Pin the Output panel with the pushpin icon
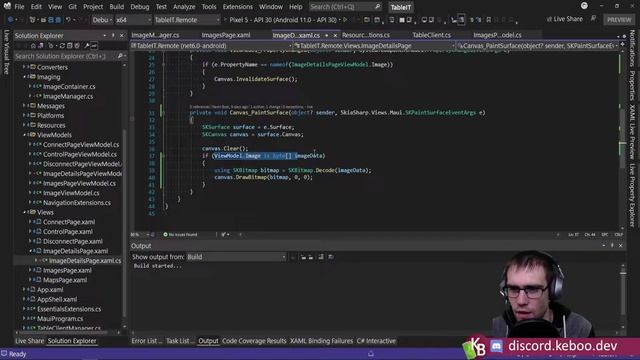640x360 pixels. pos(612,246)
